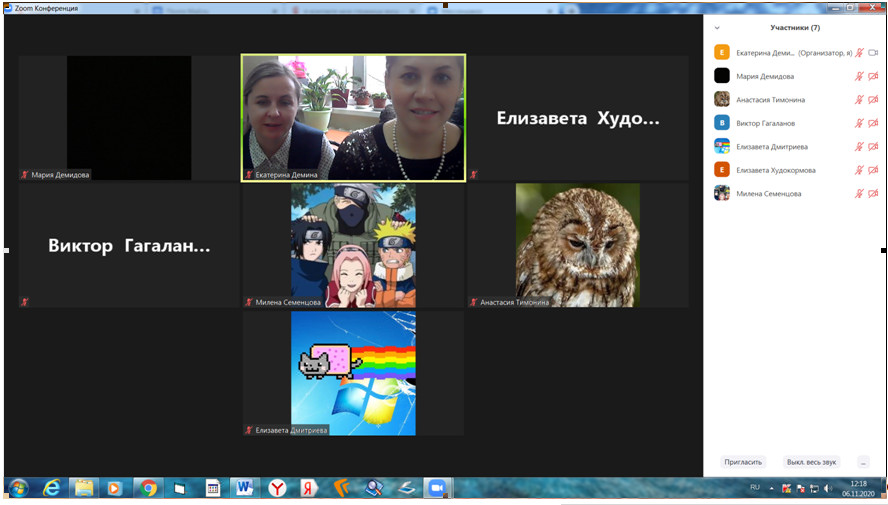
Task: Click the camera-off icon for Анастасия Тимонина
Action: pyautogui.click(x=873, y=100)
